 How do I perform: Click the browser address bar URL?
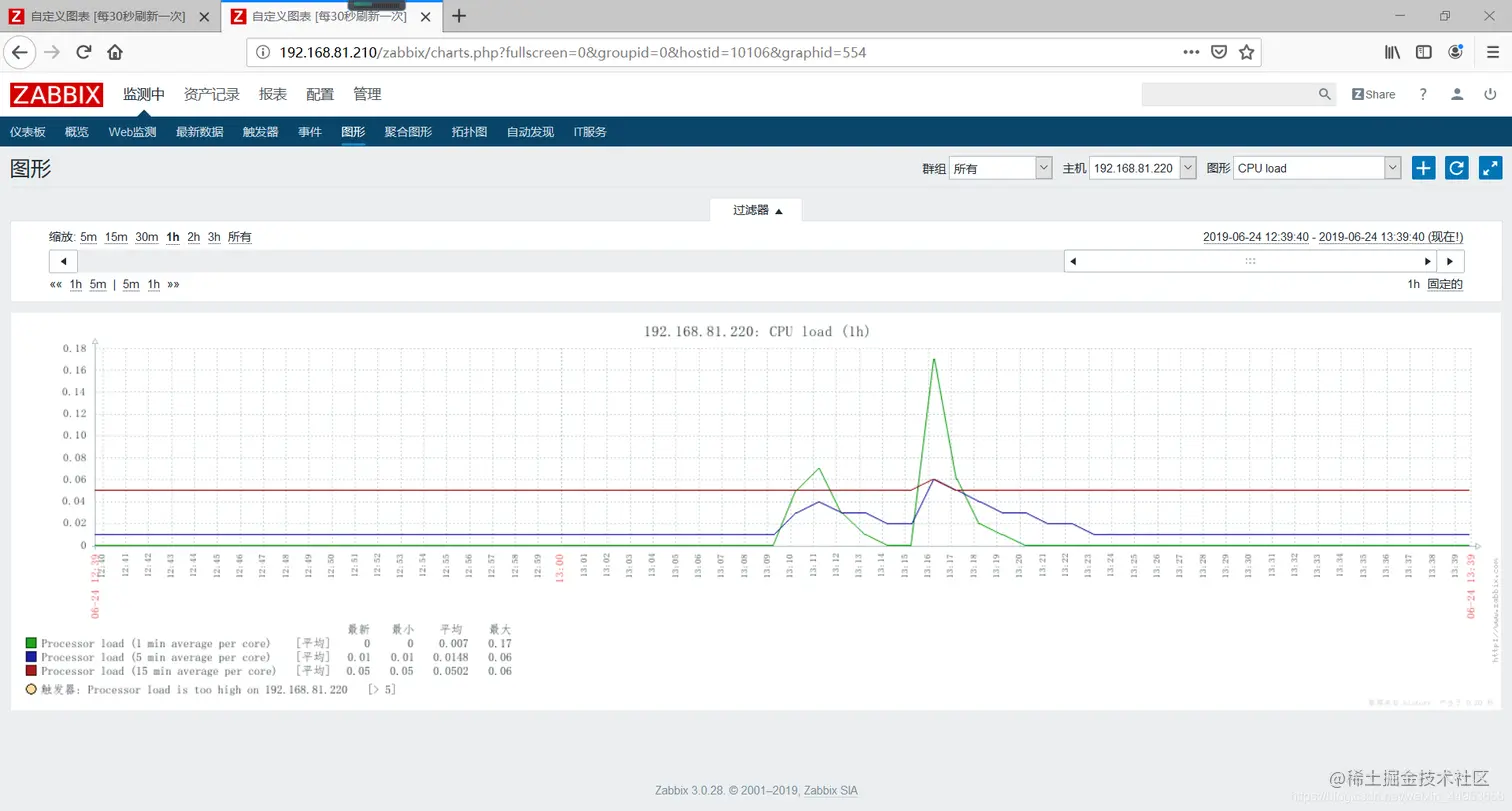pos(572,52)
